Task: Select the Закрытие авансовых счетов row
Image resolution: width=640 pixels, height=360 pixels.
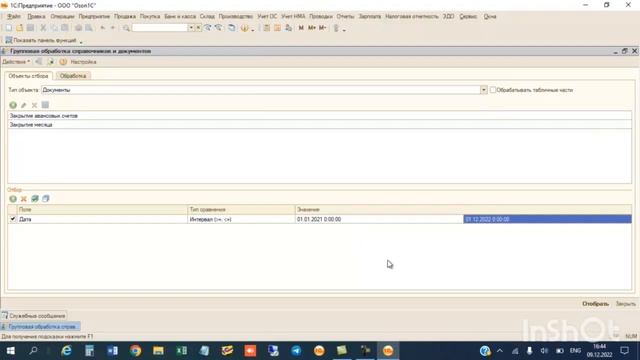Action: tap(320, 116)
